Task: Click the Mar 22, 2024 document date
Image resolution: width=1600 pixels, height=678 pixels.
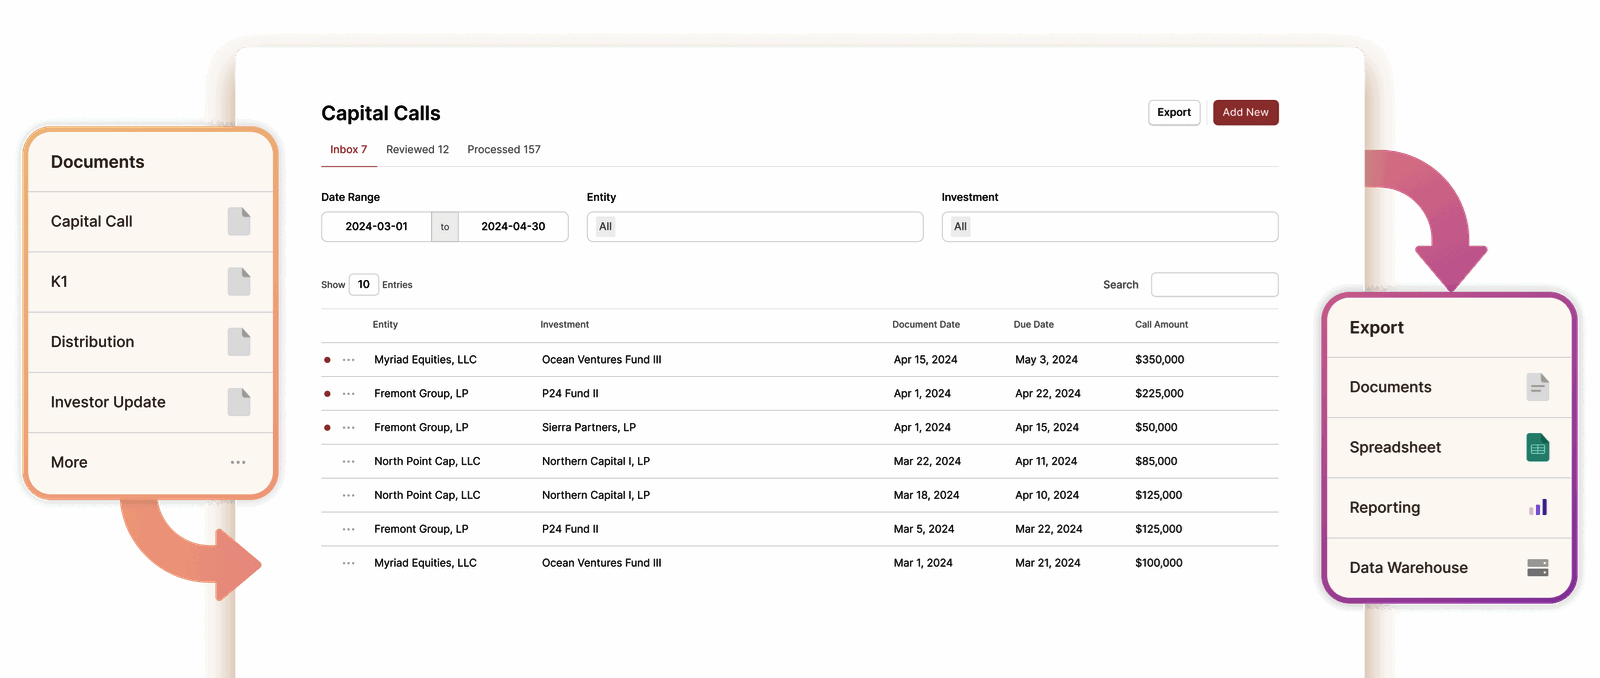Action: pyautogui.click(x=928, y=462)
